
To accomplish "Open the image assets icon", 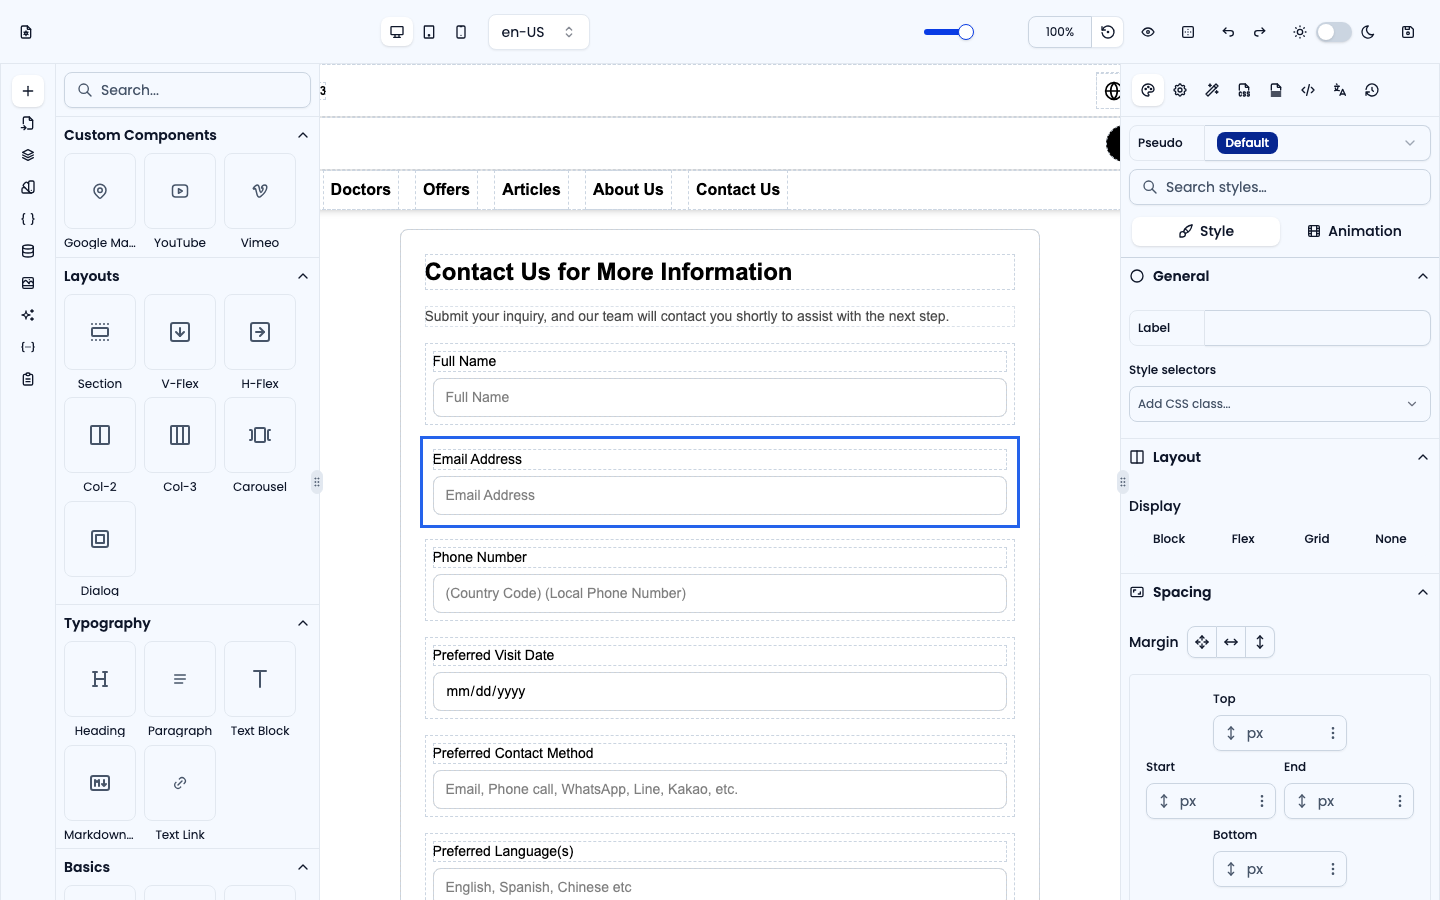I will (x=28, y=283).
